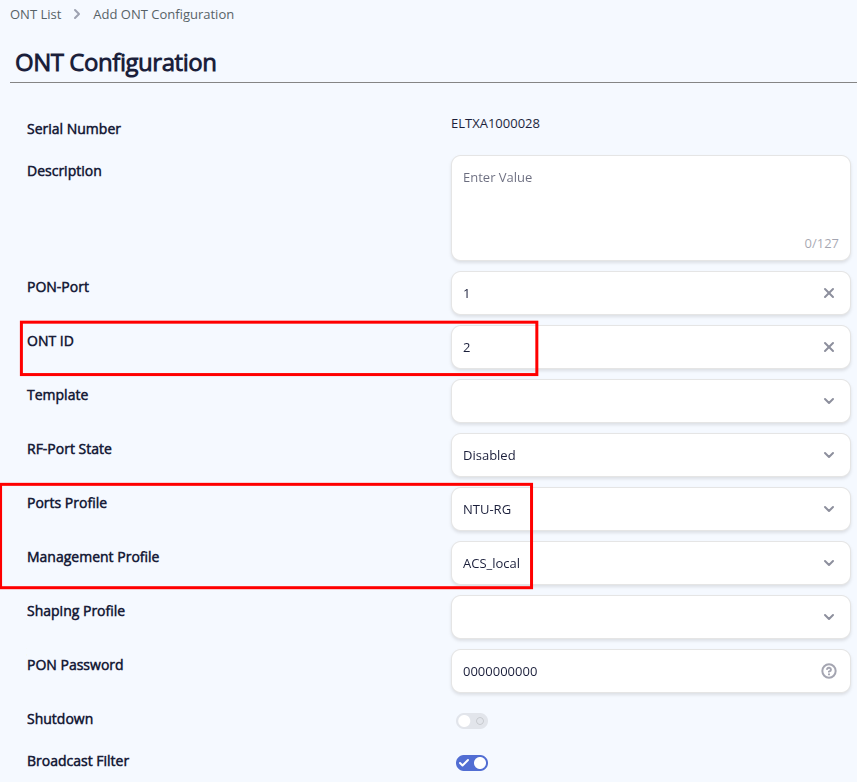Expand the Management Profile dropdown
This screenshot has height=782, width=857.
pyautogui.click(x=650, y=563)
